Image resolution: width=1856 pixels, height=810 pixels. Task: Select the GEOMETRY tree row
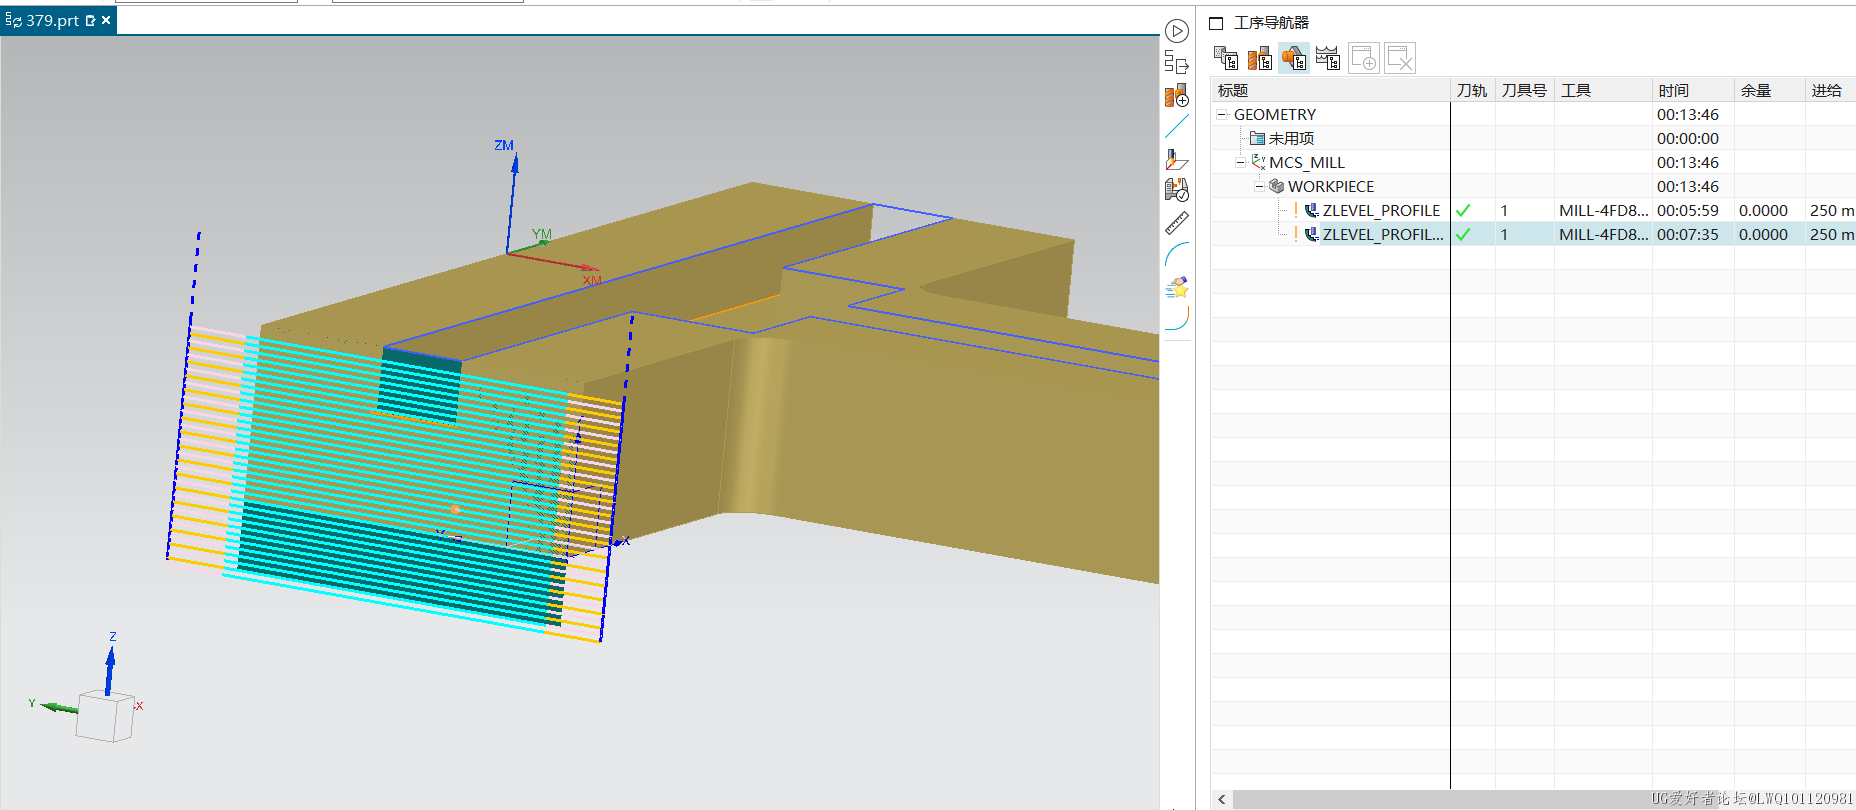(1533, 114)
